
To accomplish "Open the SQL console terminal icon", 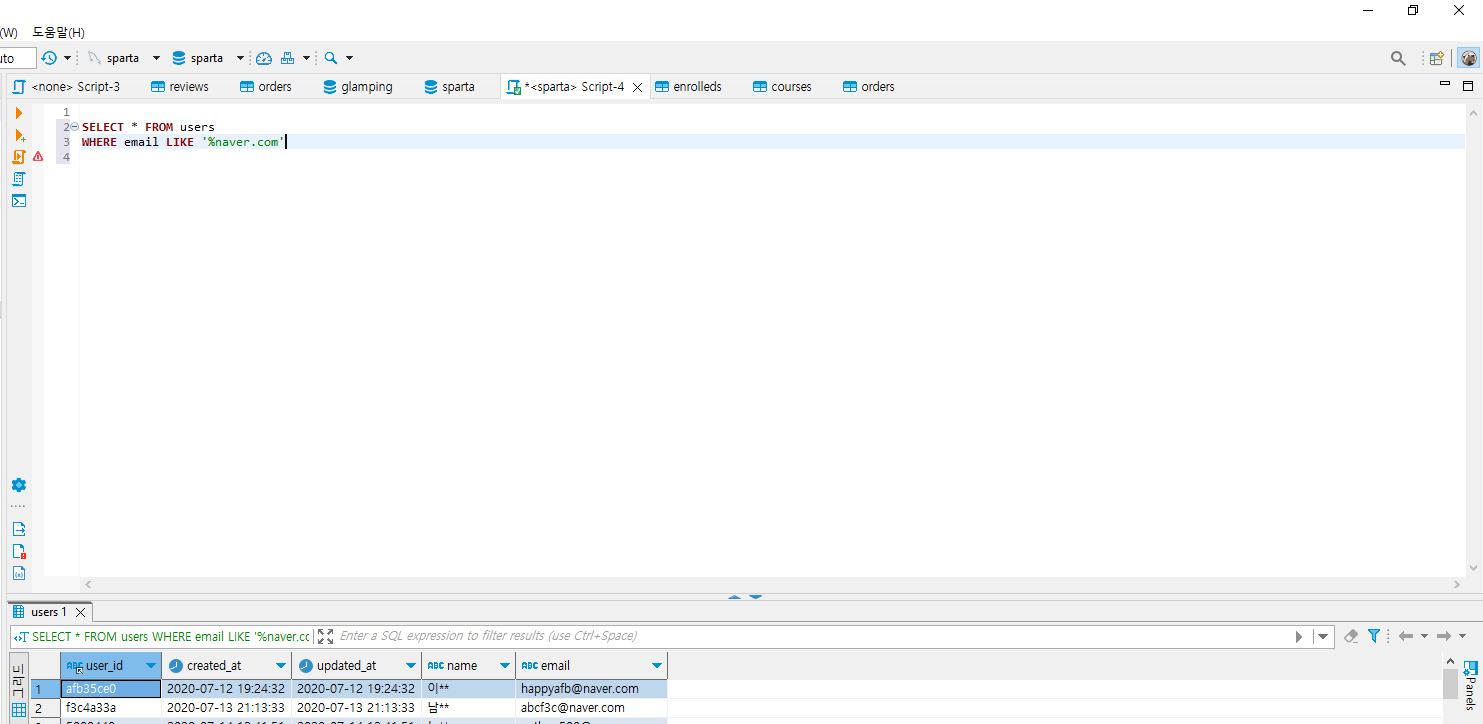I will [19, 201].
